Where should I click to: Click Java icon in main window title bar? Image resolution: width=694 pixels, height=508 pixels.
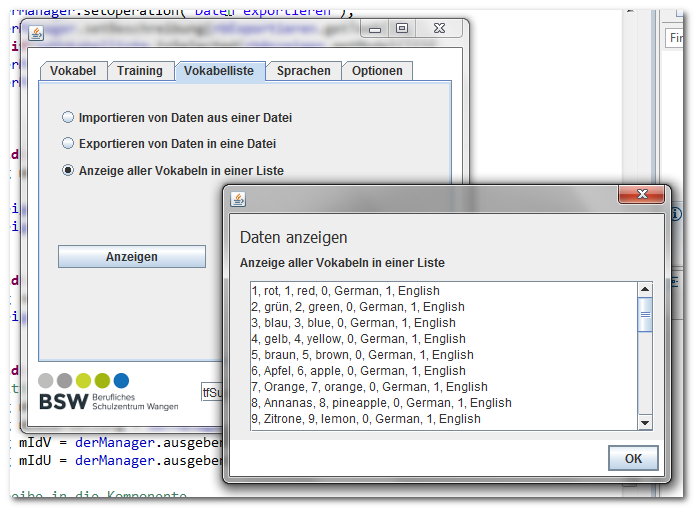tap(36, 33)
